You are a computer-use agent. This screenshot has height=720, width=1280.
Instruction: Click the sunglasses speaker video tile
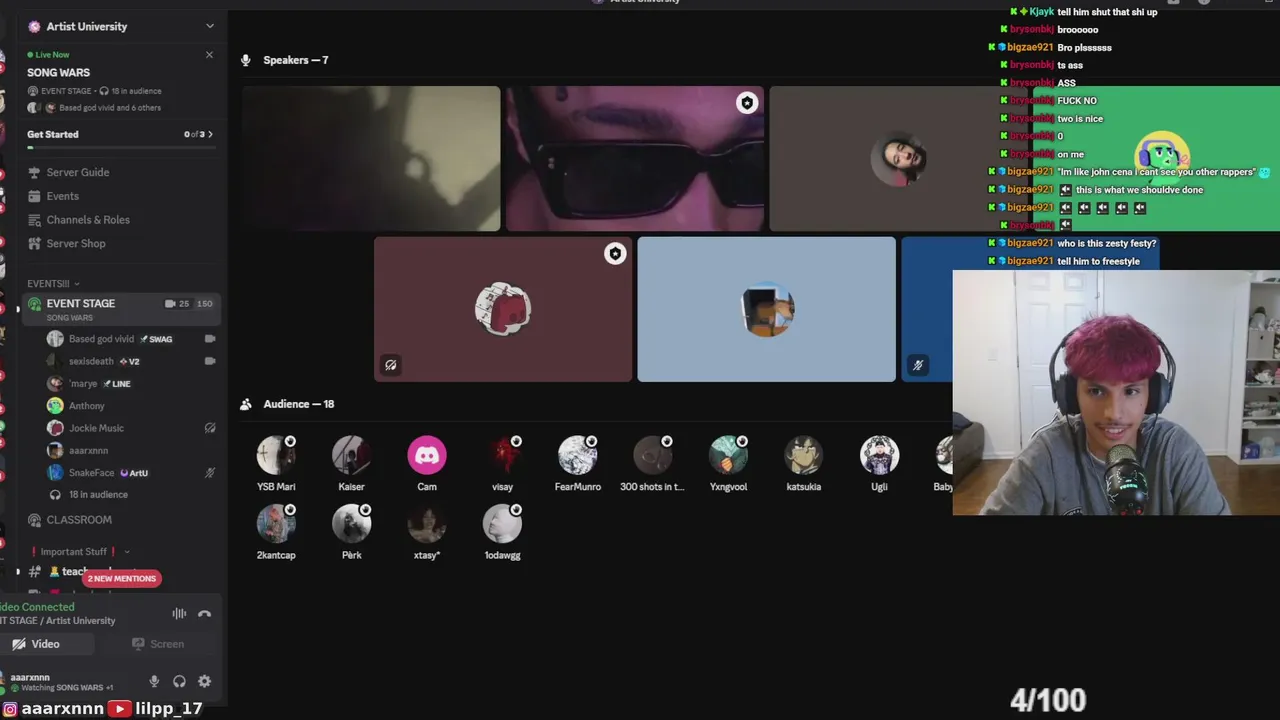coord(635,159)
